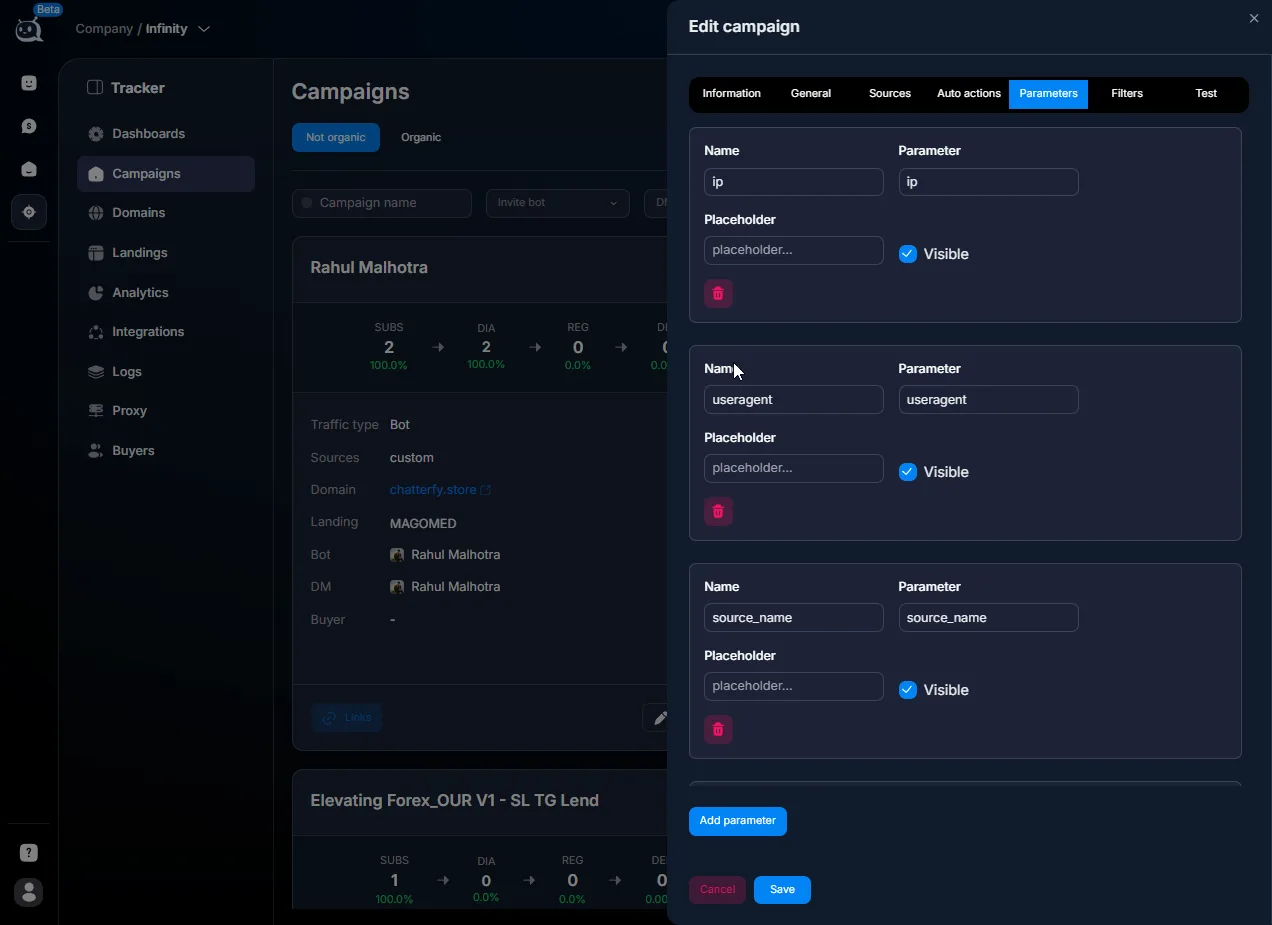This screenshot has height=925, width=1272.
Task: Open the Invite bot dropdown filter
Action: [557, 203]
